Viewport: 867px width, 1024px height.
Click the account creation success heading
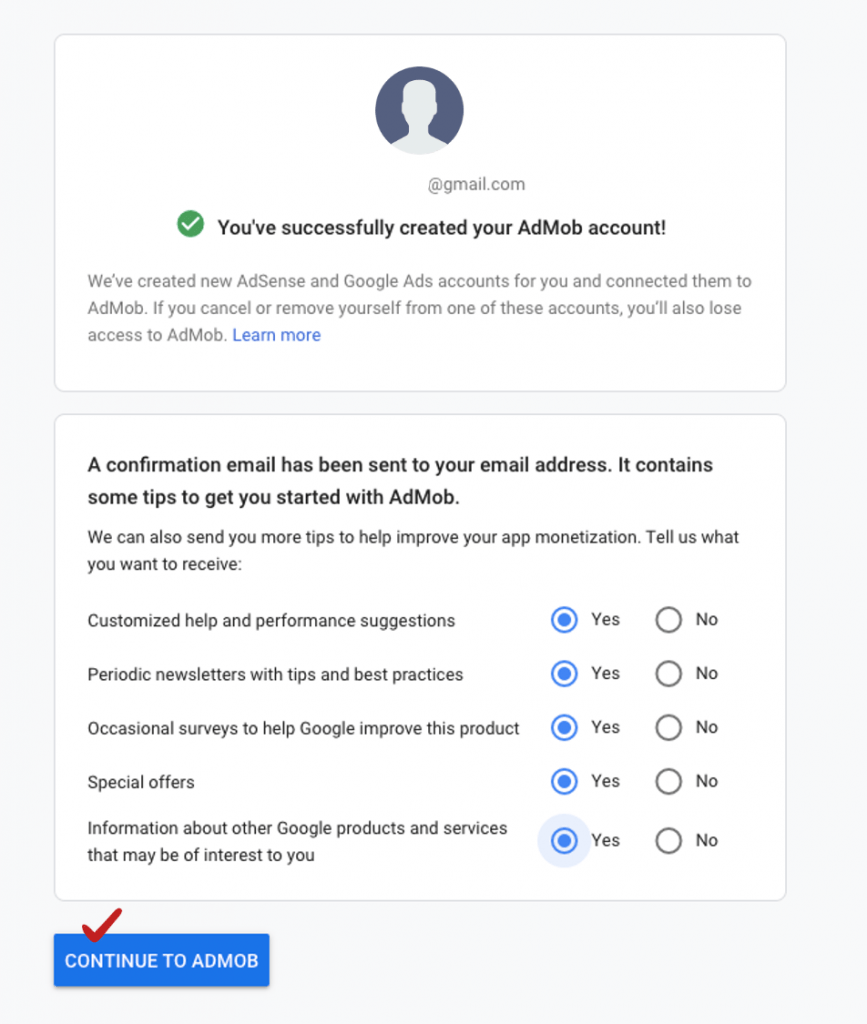tap(440, 227)
